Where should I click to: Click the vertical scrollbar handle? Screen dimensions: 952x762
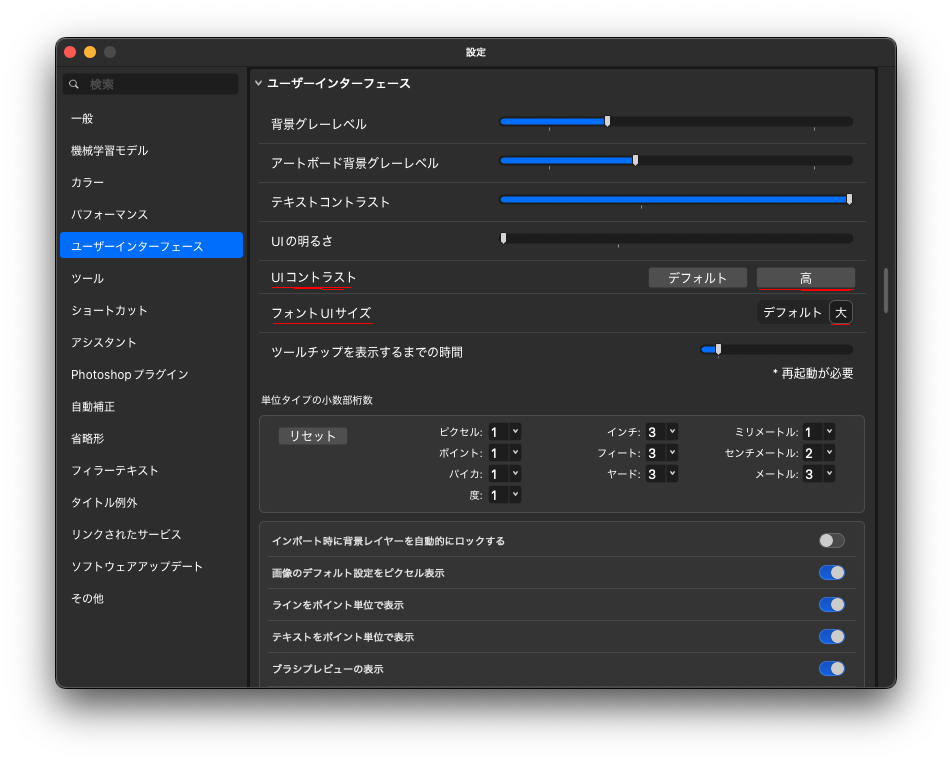point(885,290)
